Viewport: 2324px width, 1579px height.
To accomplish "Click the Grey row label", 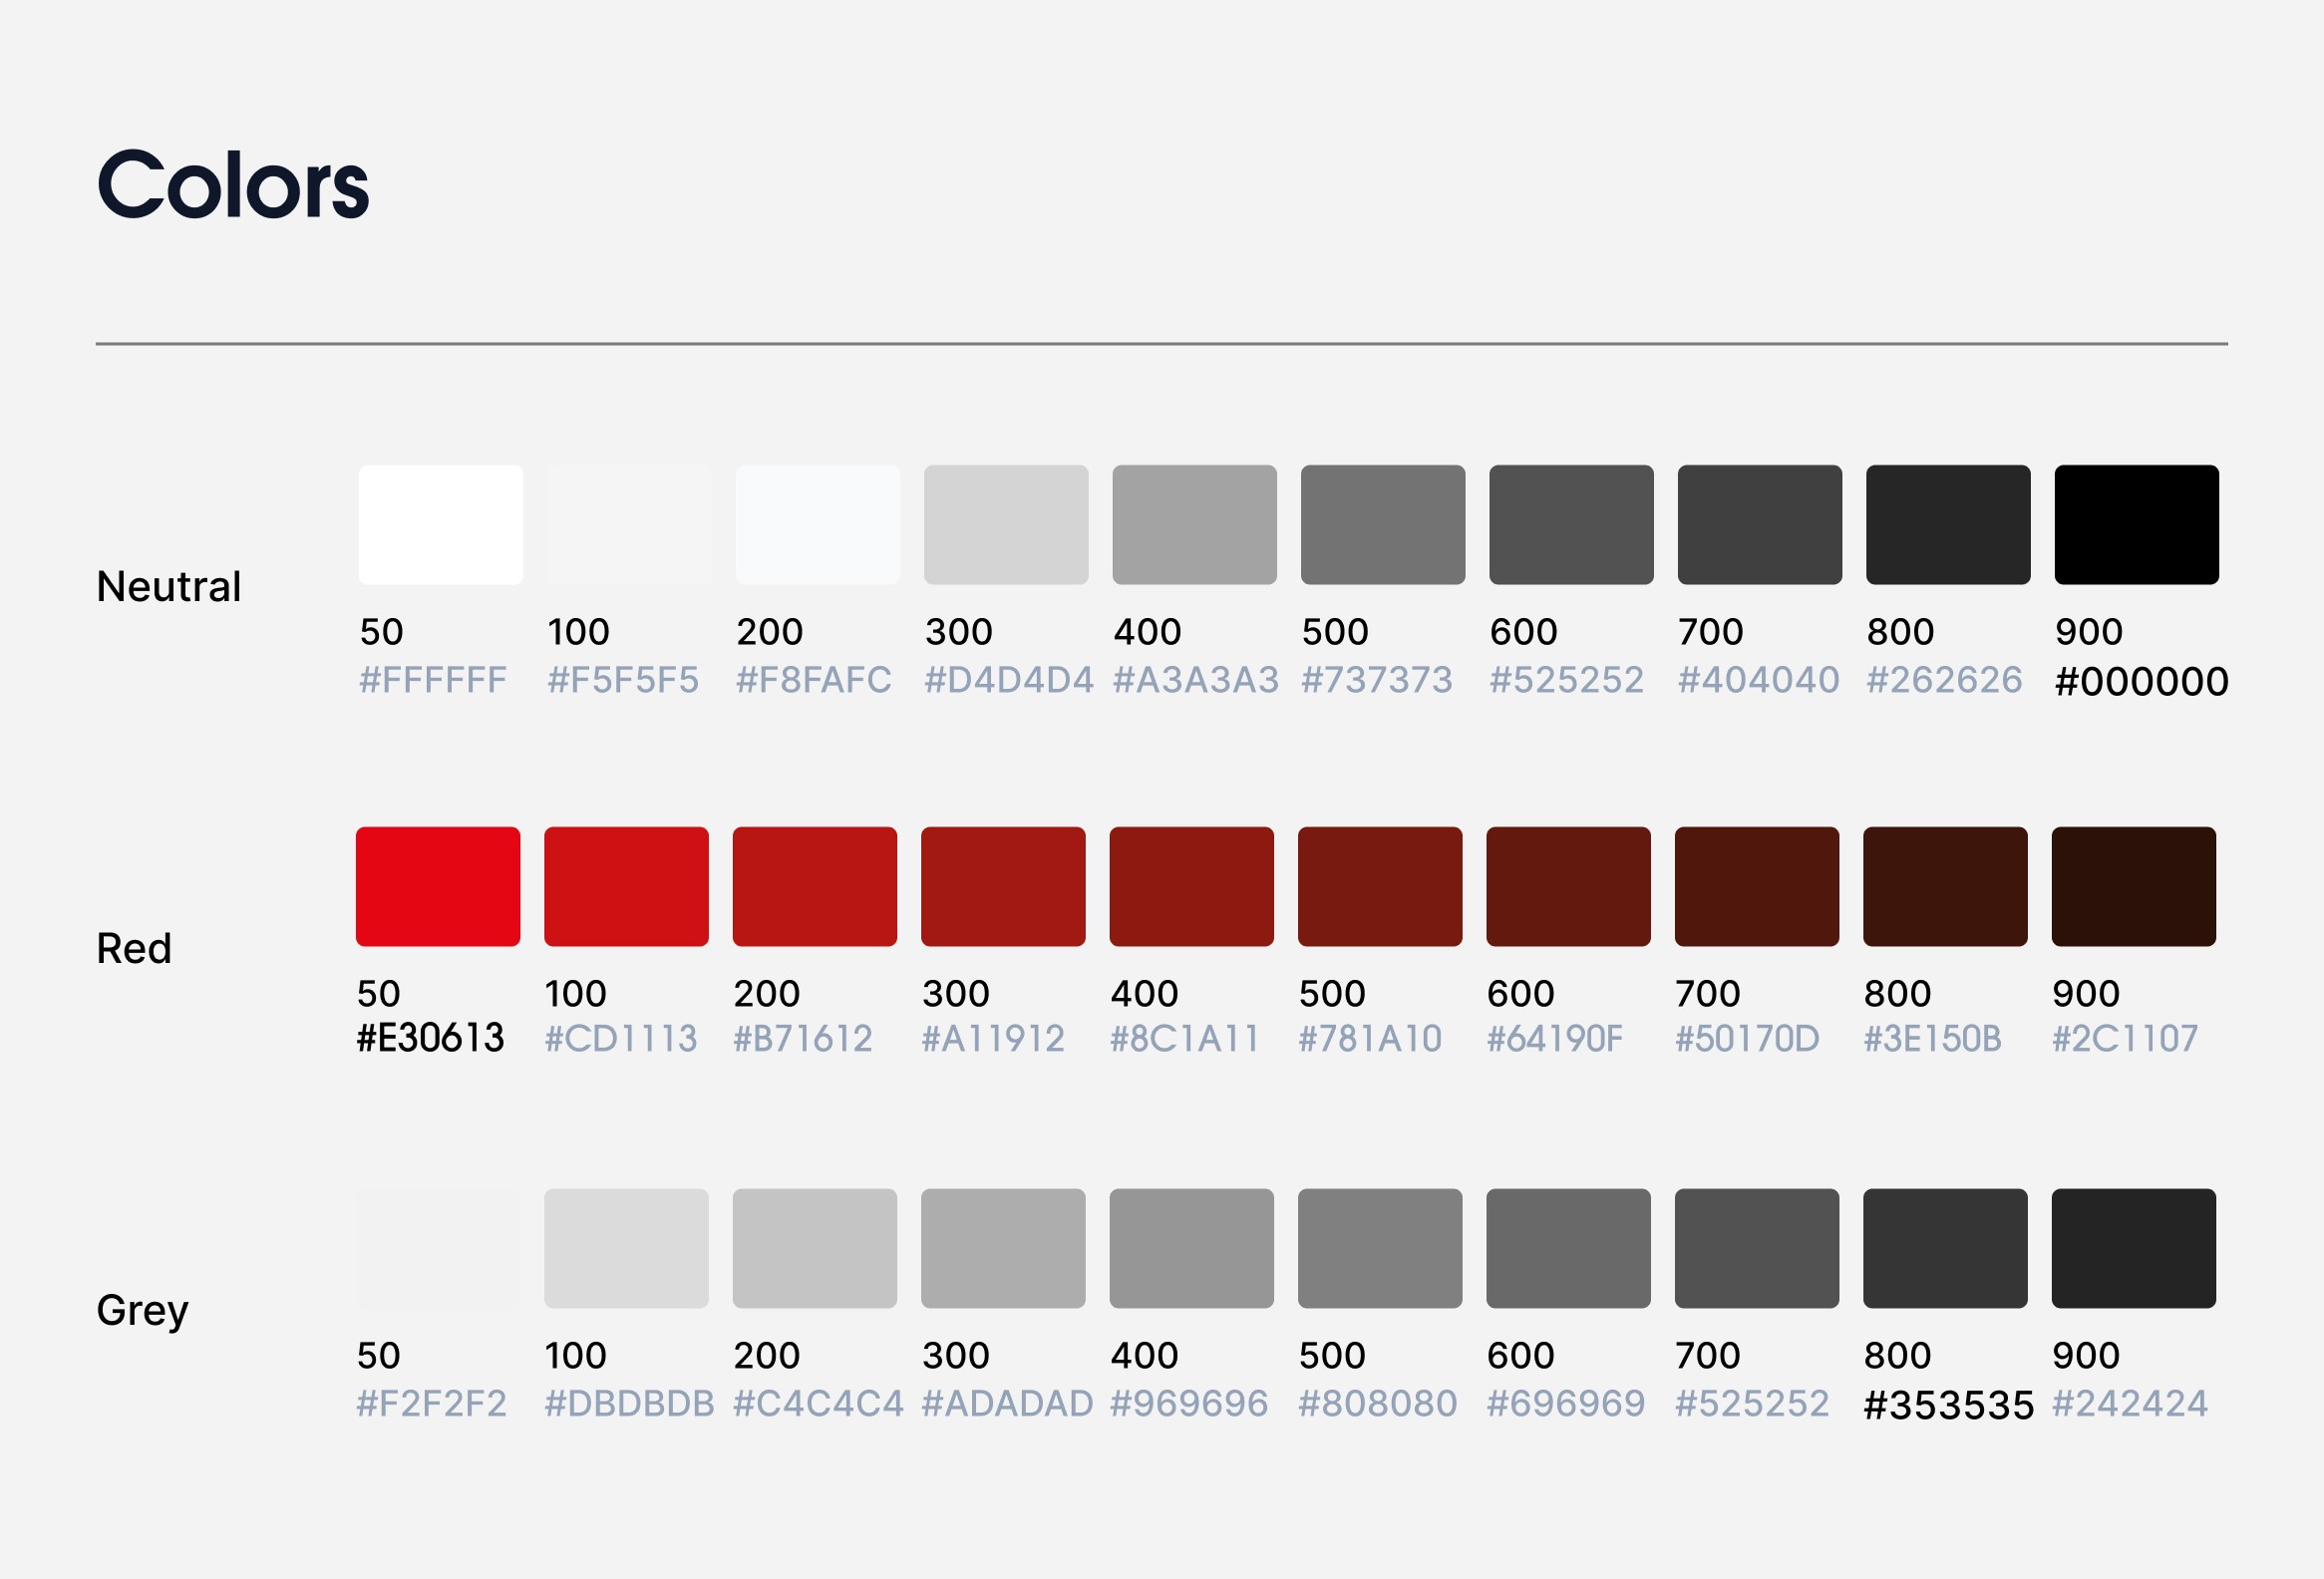I will pos(142,1310).
